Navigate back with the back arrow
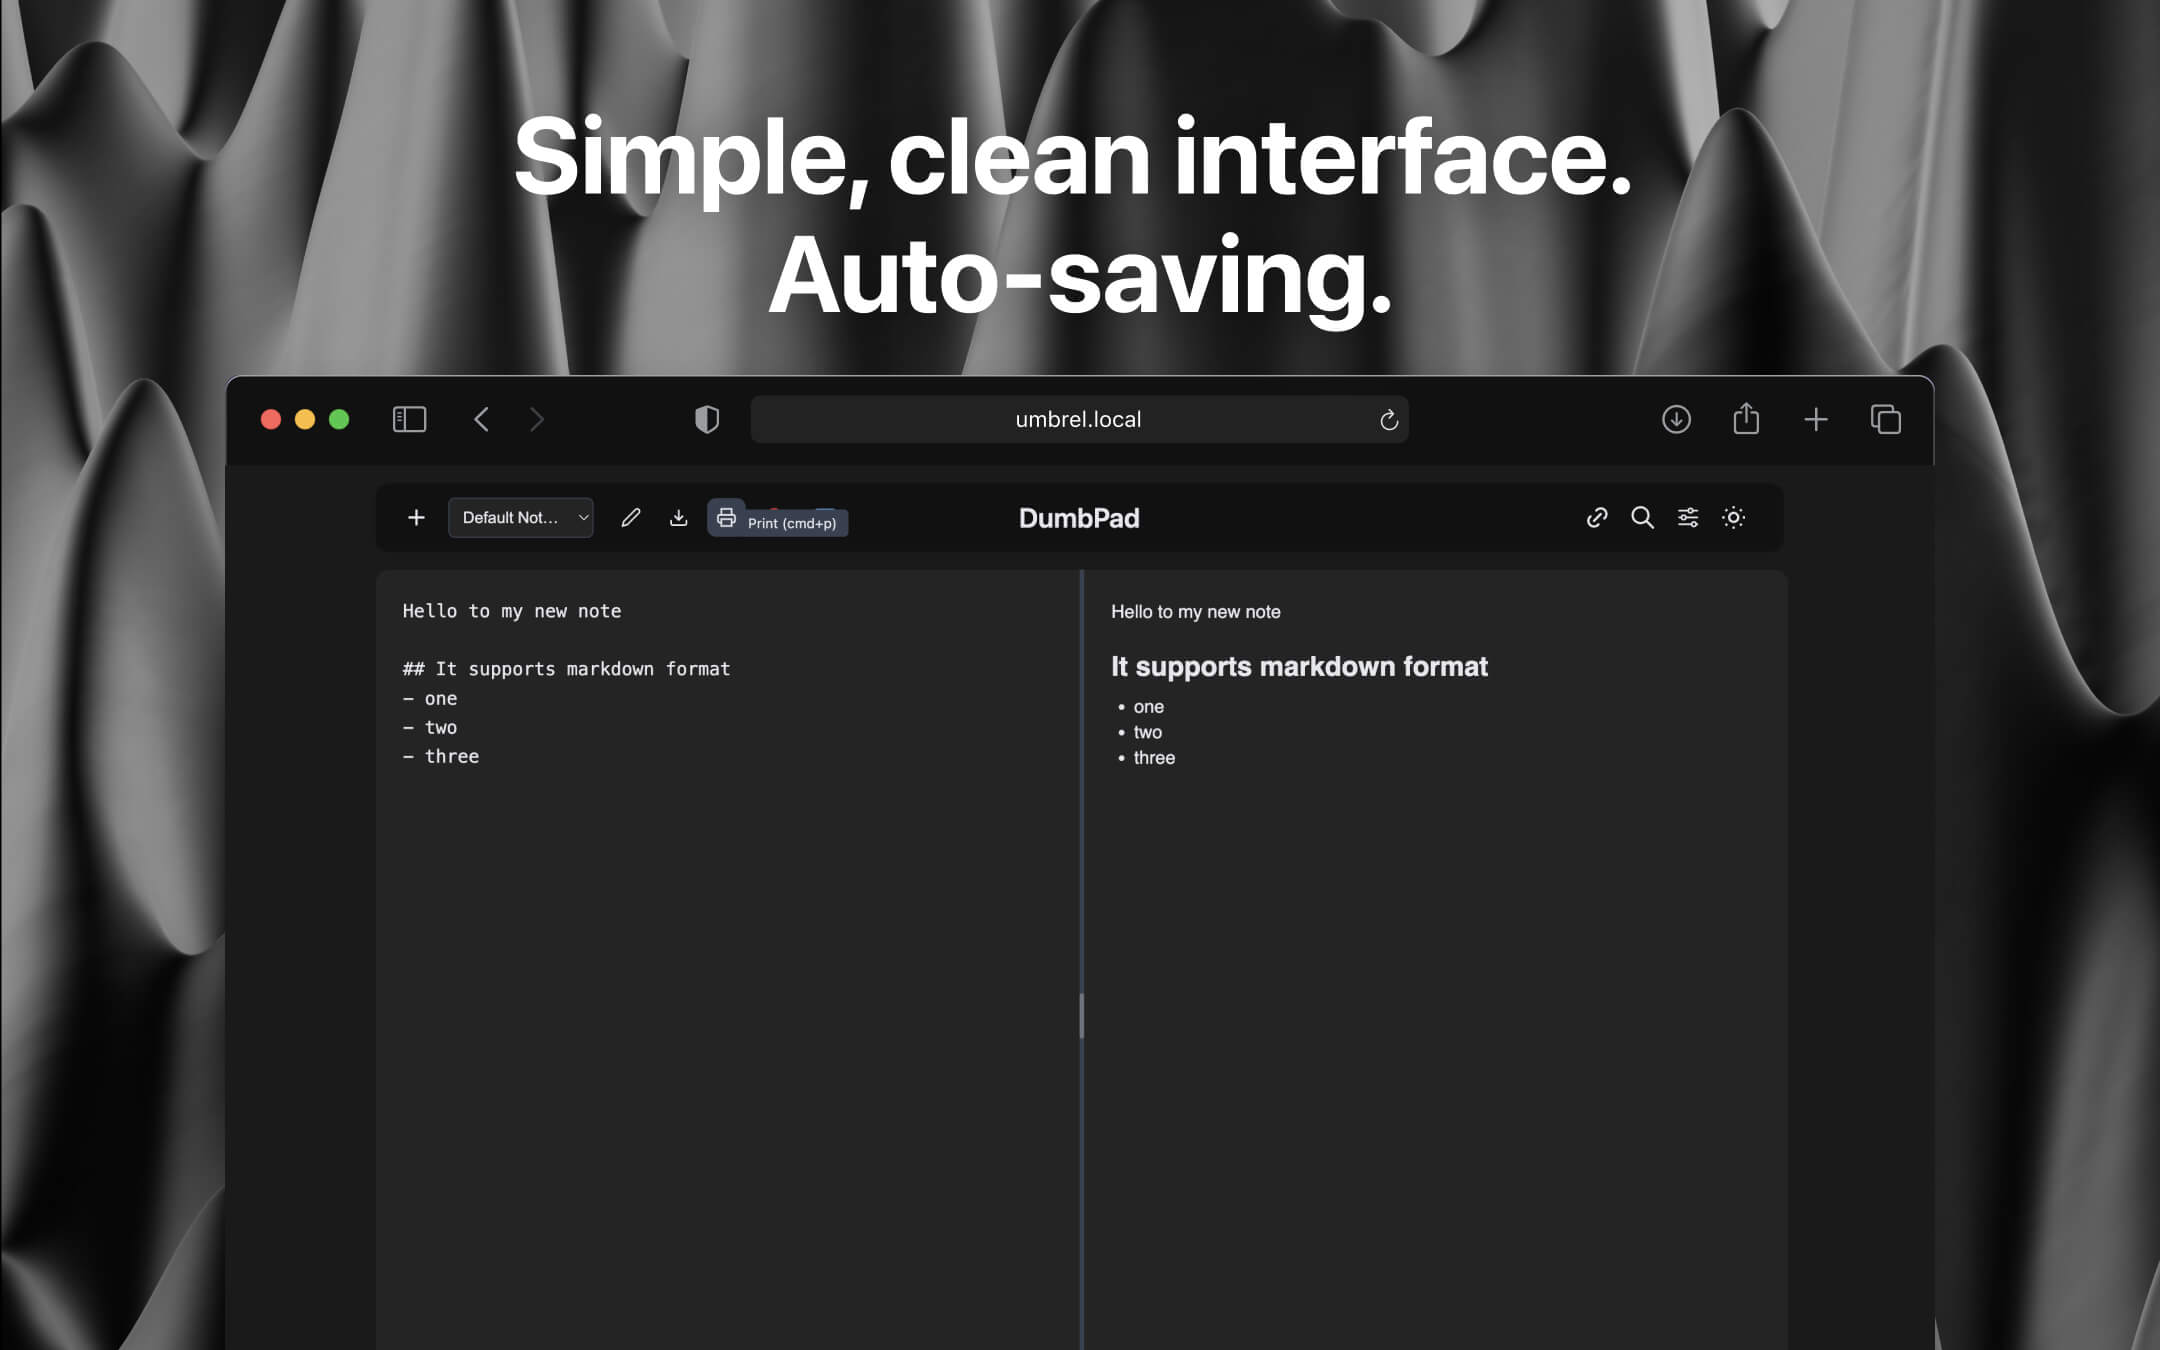Screen dimensions: 2160x1350 (x=482, y=419)
